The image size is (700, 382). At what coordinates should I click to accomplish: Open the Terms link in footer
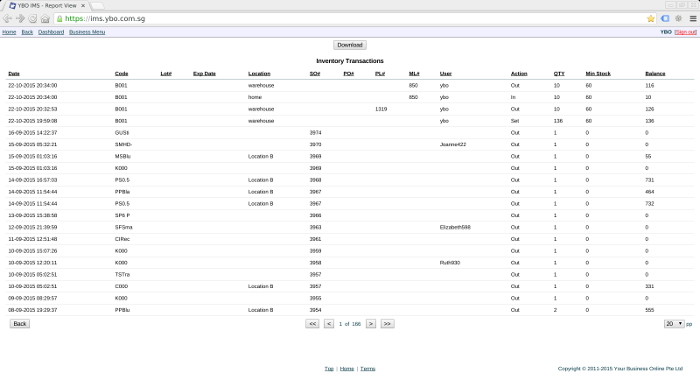[x=368, y=369]
